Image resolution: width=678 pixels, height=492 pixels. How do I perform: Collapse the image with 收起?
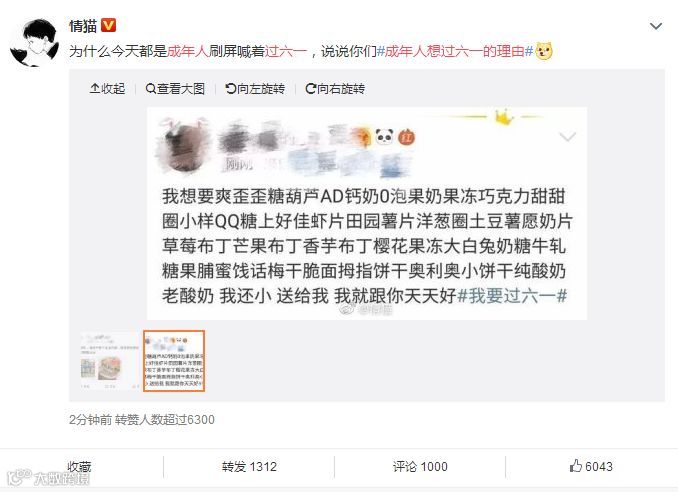107,89
